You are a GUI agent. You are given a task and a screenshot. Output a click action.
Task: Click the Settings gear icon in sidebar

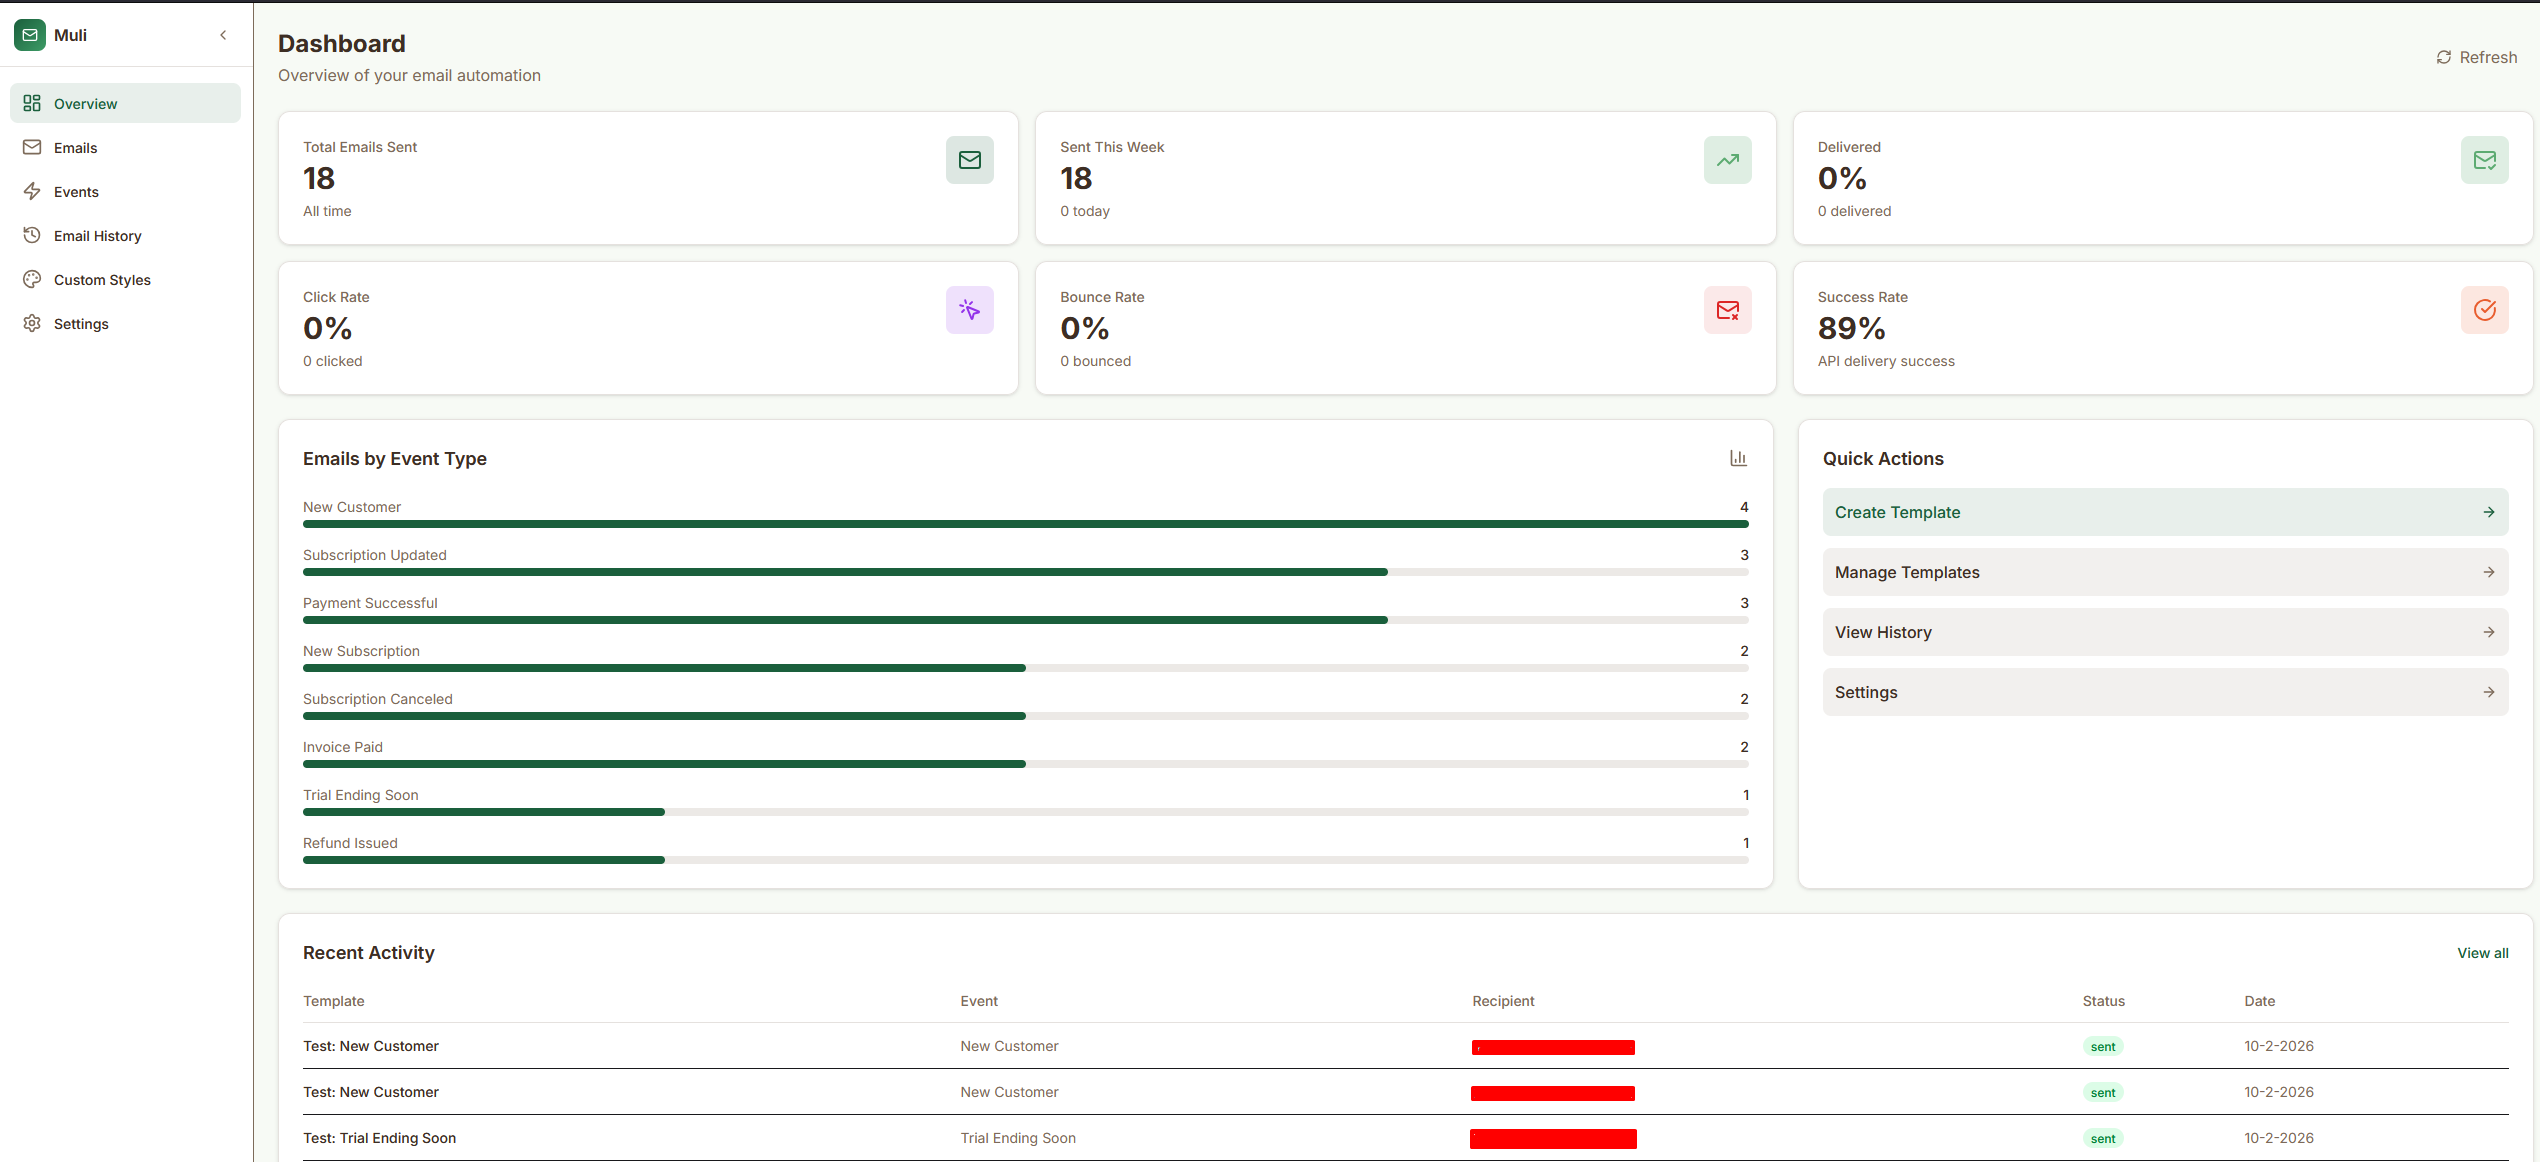[31, 323]
